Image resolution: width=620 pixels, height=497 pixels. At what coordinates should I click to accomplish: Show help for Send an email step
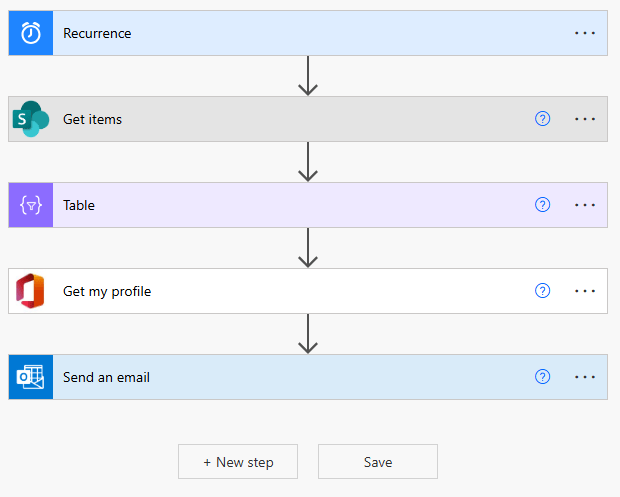tap(543, 377)
